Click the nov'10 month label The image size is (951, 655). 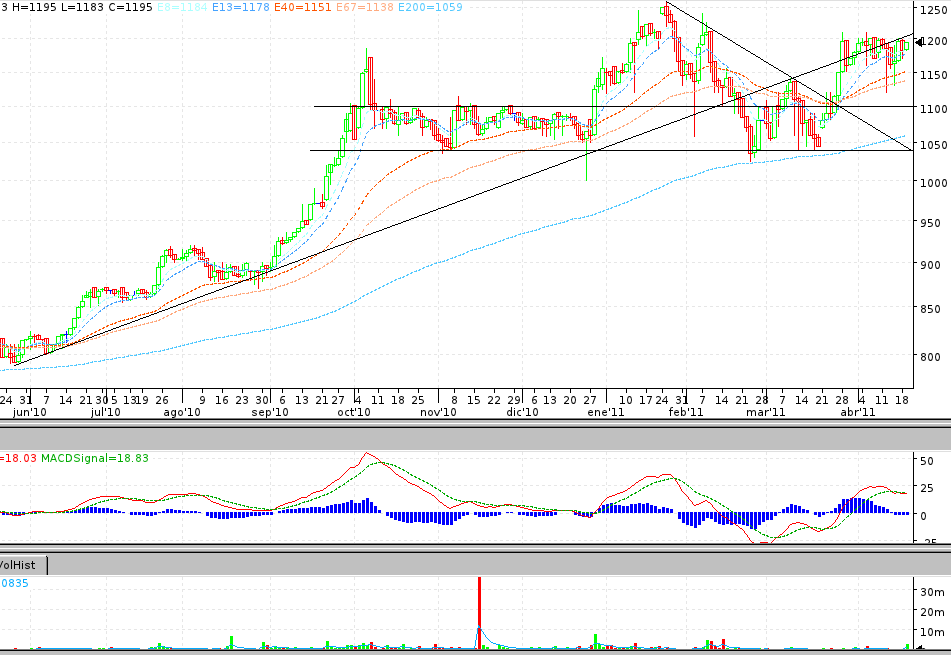click(x=439, y=412)
